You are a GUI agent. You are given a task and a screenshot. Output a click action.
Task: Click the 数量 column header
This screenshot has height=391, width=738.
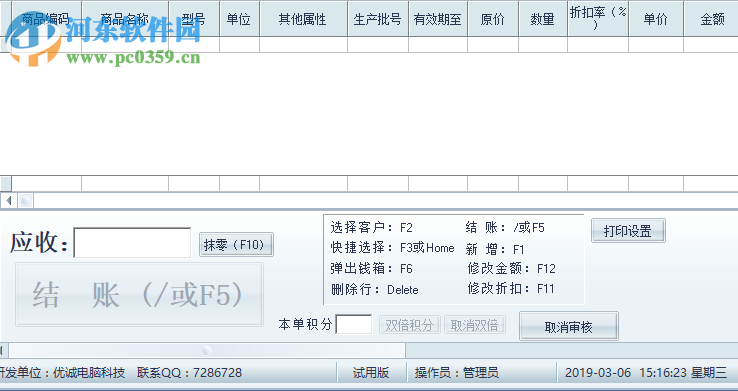click(543, 18)
